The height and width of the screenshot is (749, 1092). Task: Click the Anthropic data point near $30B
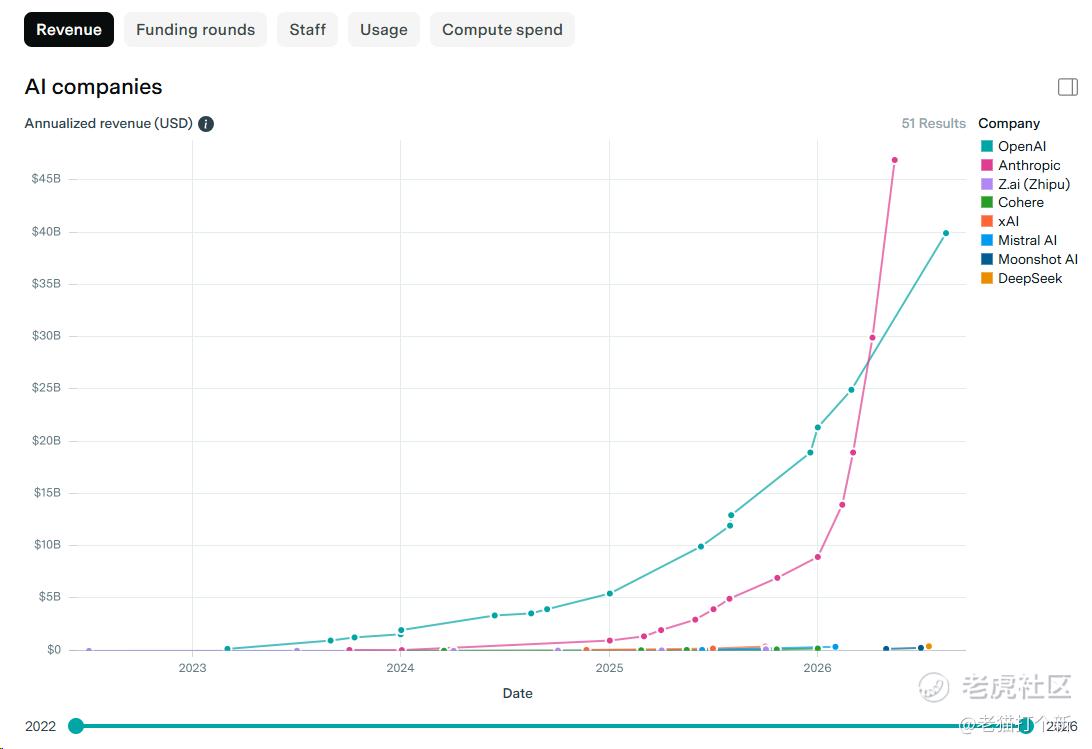click(872, 338)
